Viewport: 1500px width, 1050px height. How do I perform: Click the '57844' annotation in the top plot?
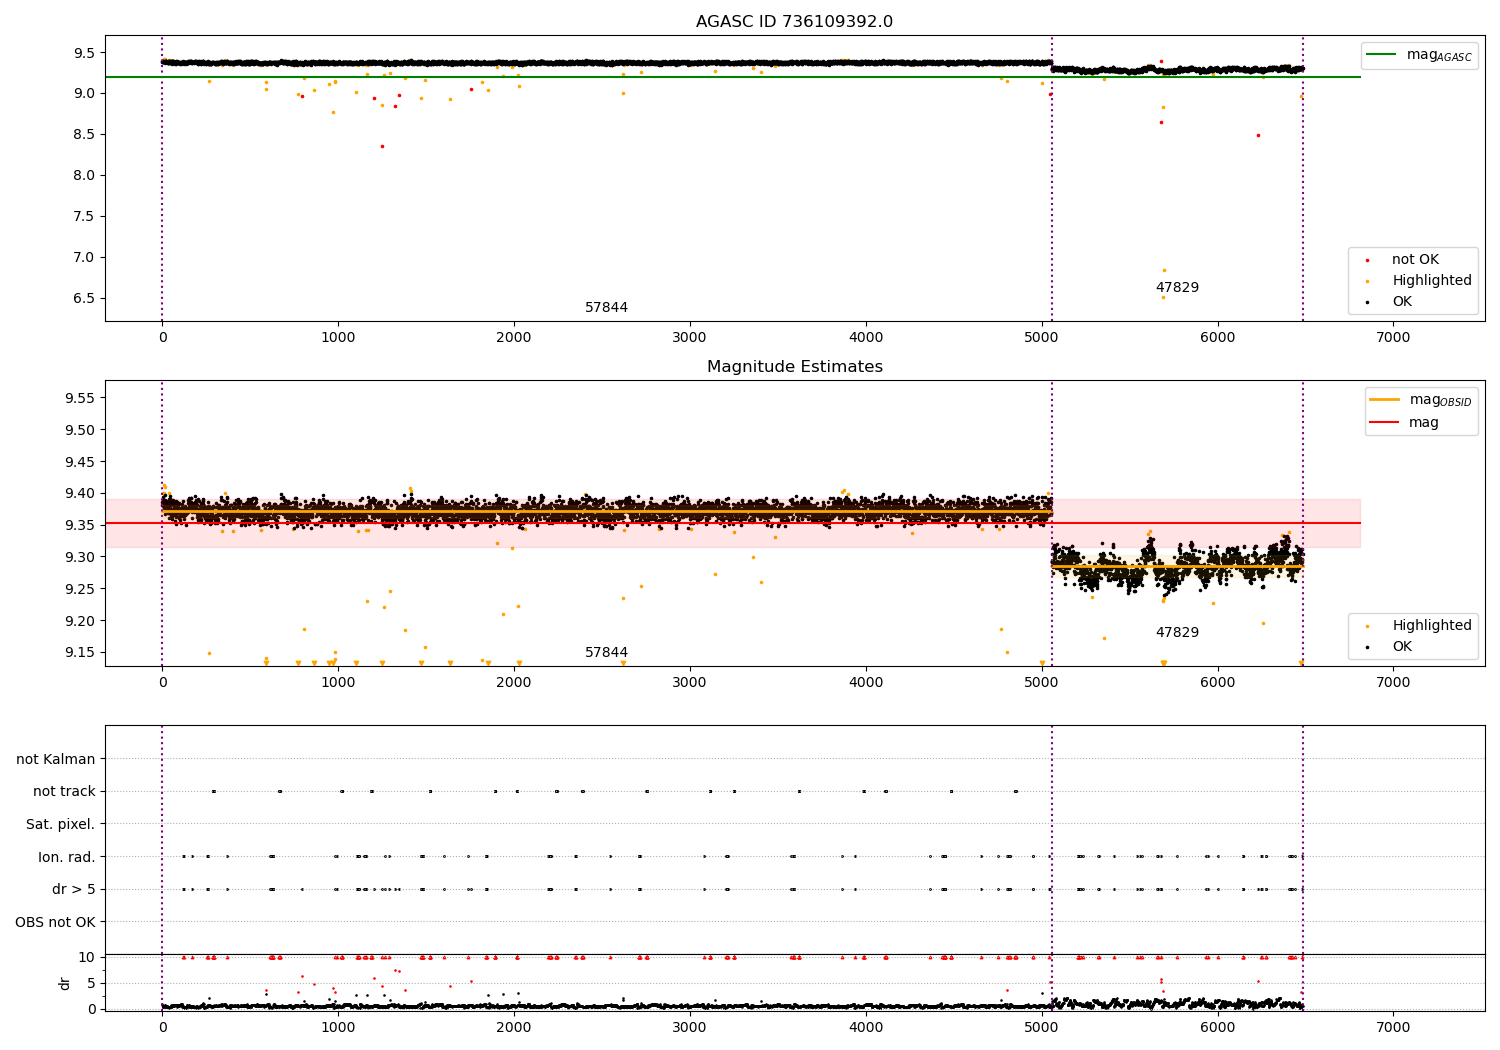(606, 308)
